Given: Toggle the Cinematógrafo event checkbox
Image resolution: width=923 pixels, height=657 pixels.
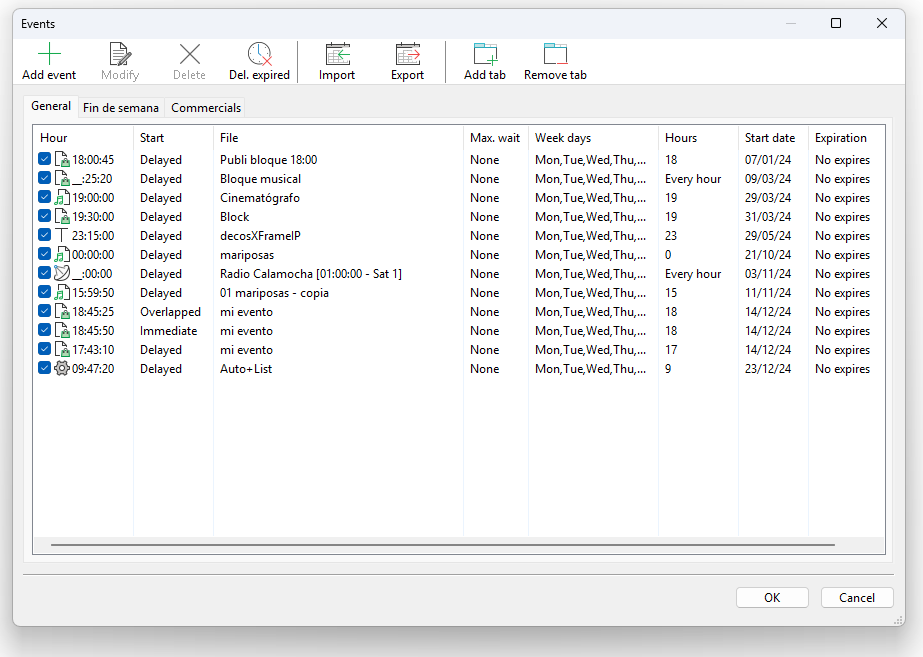Looking at the screenshot, I should click(45, 198).
